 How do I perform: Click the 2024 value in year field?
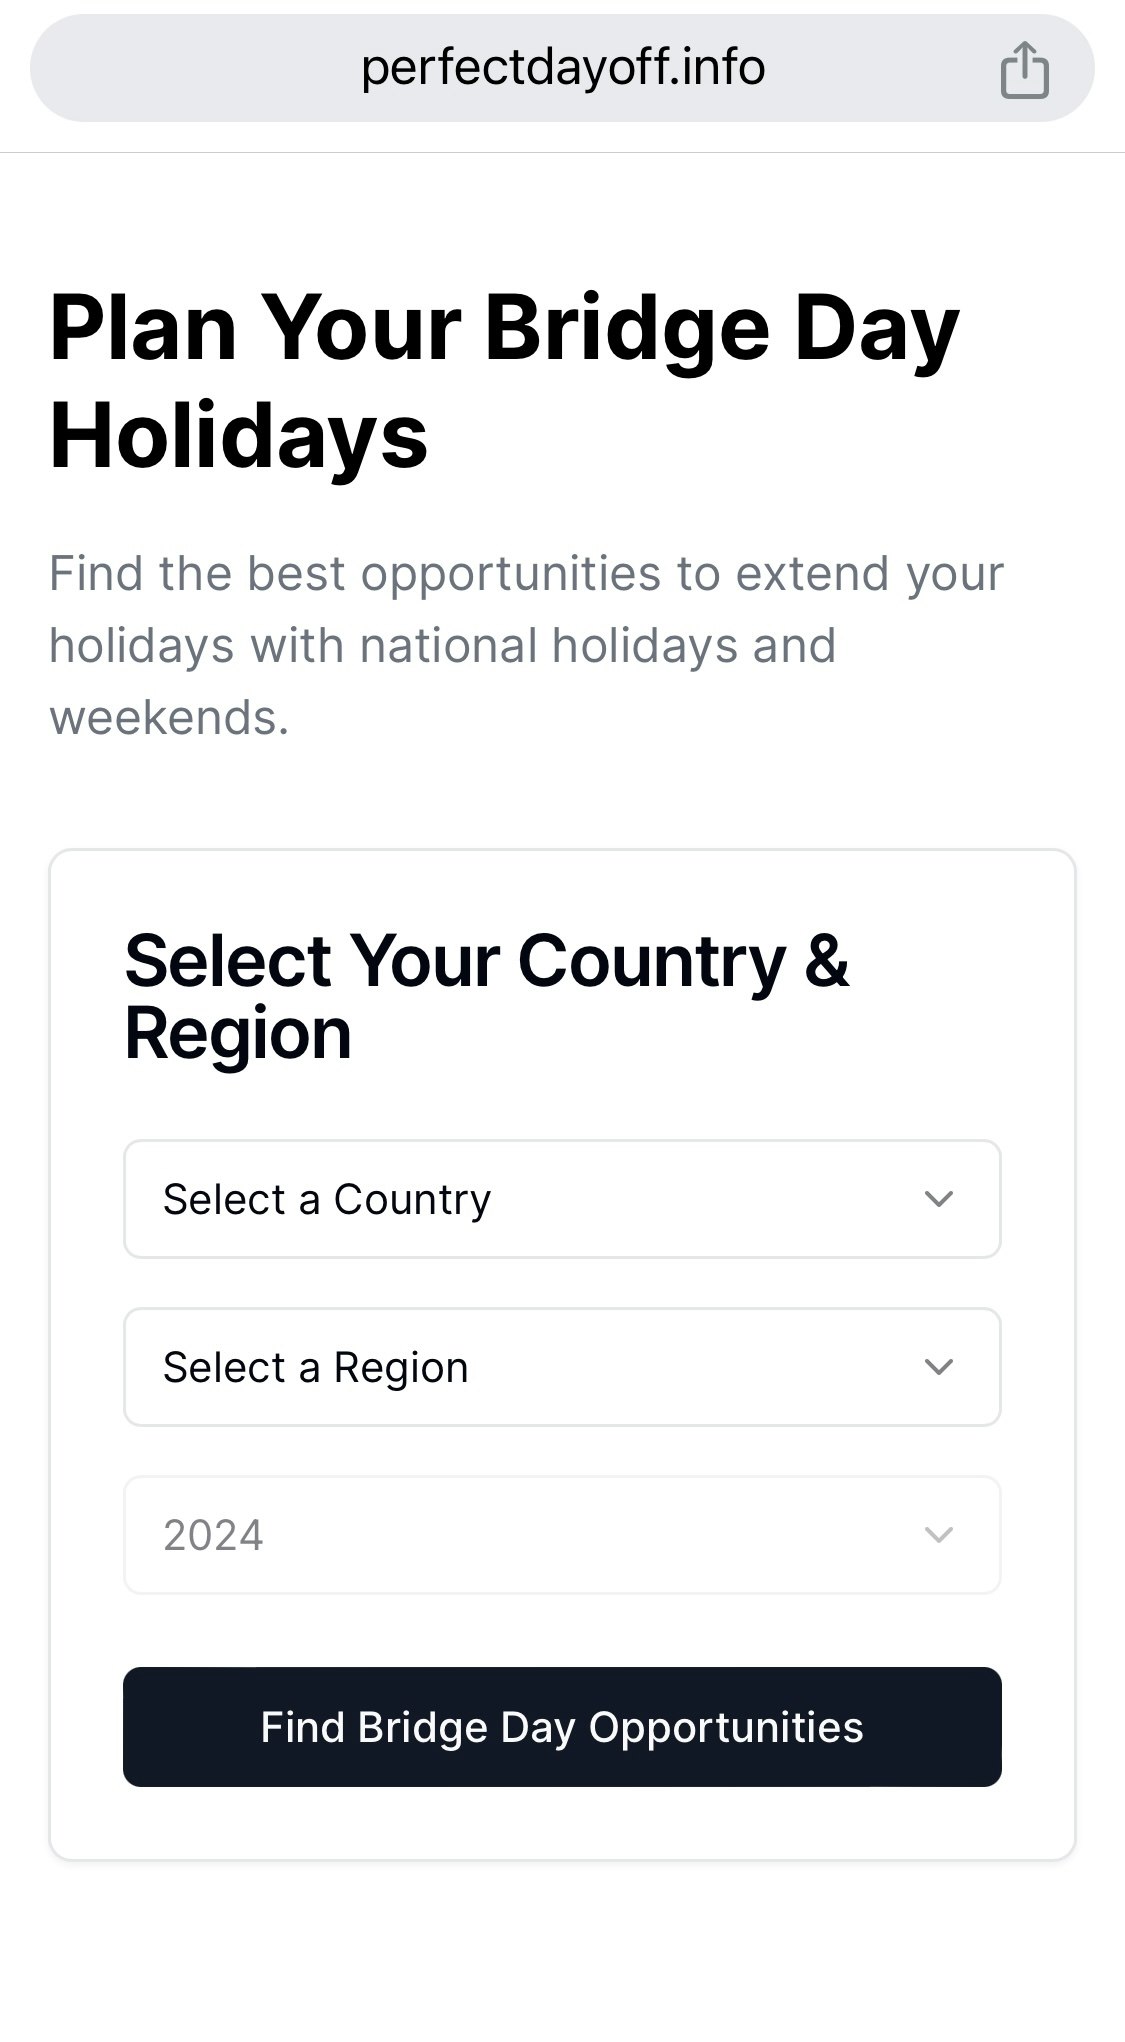point(213,1535)
